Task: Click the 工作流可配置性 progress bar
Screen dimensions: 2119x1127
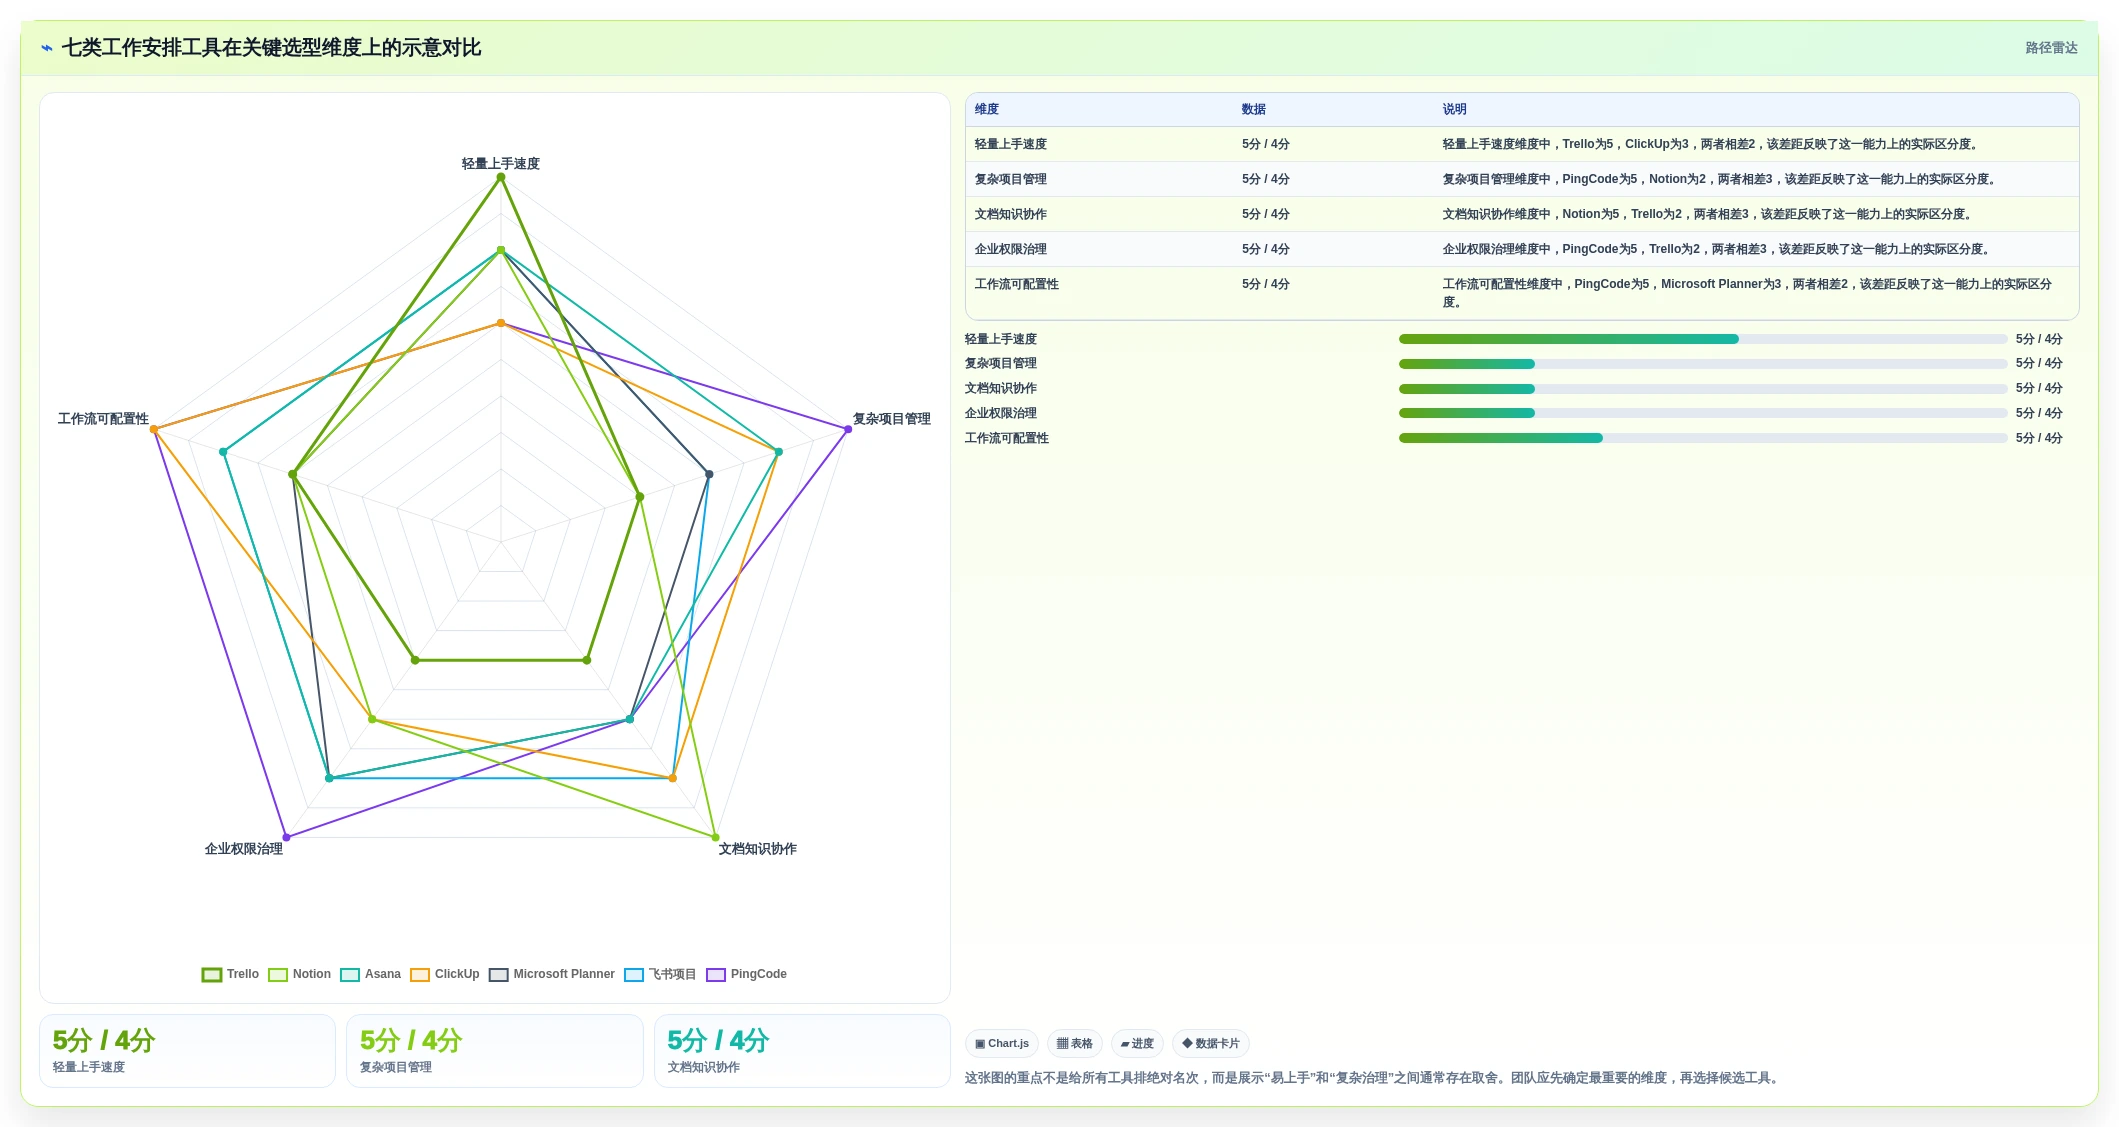Action: (1703, 439)
